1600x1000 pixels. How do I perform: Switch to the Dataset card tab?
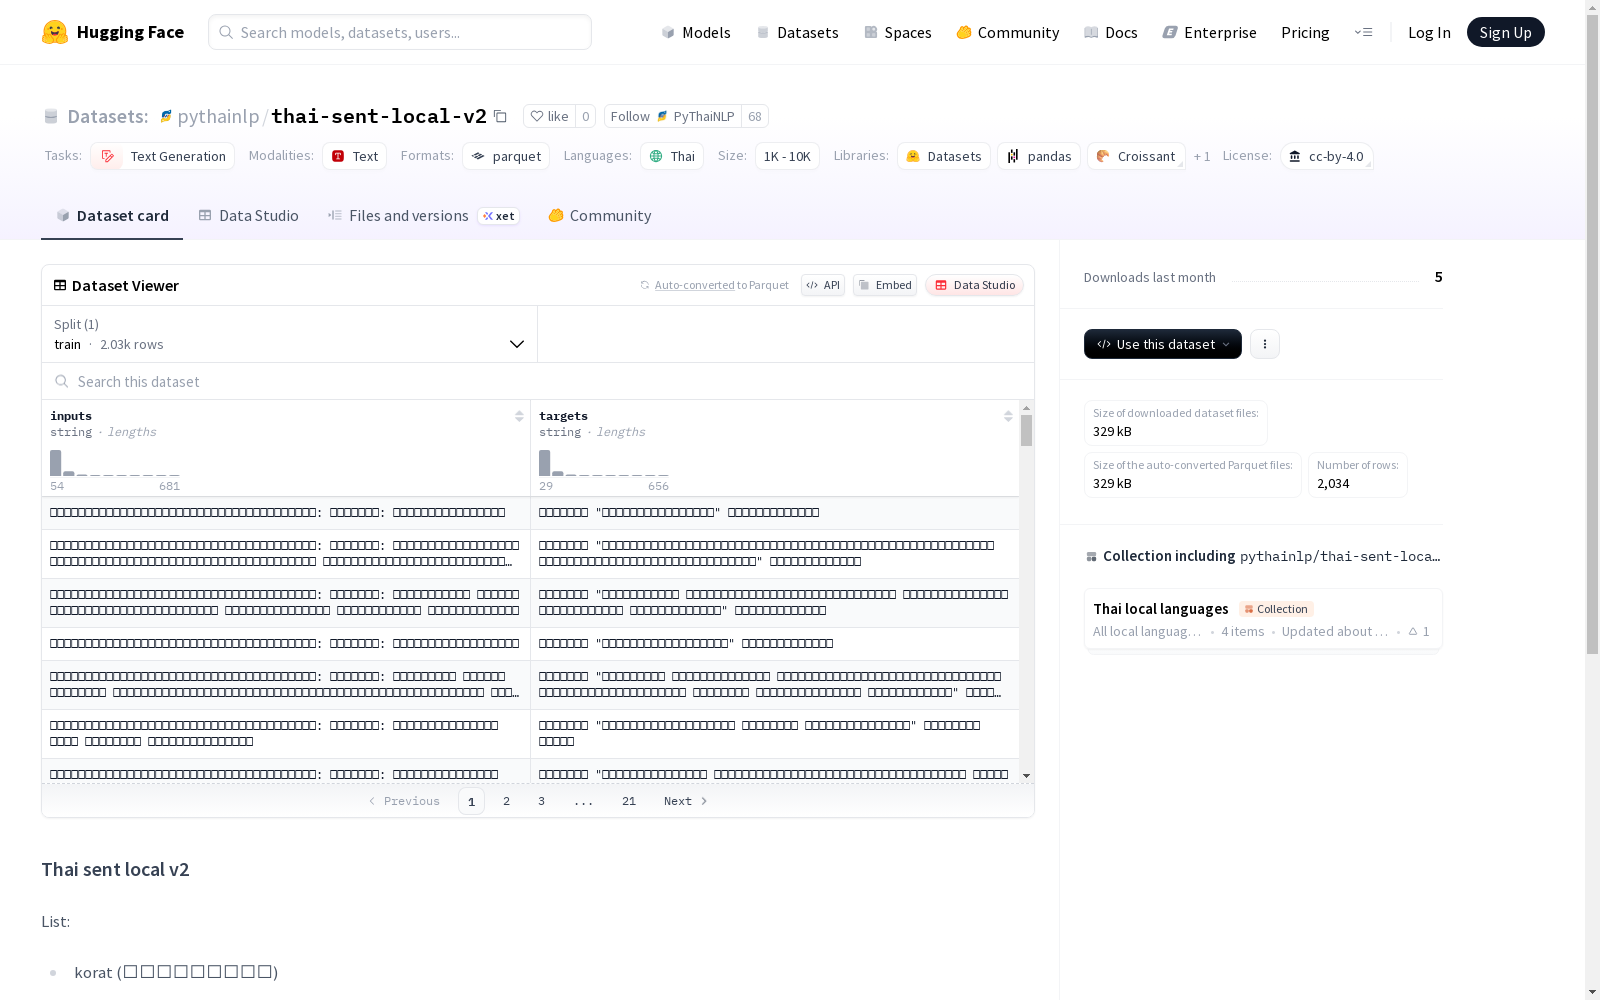tap(112, 216)
